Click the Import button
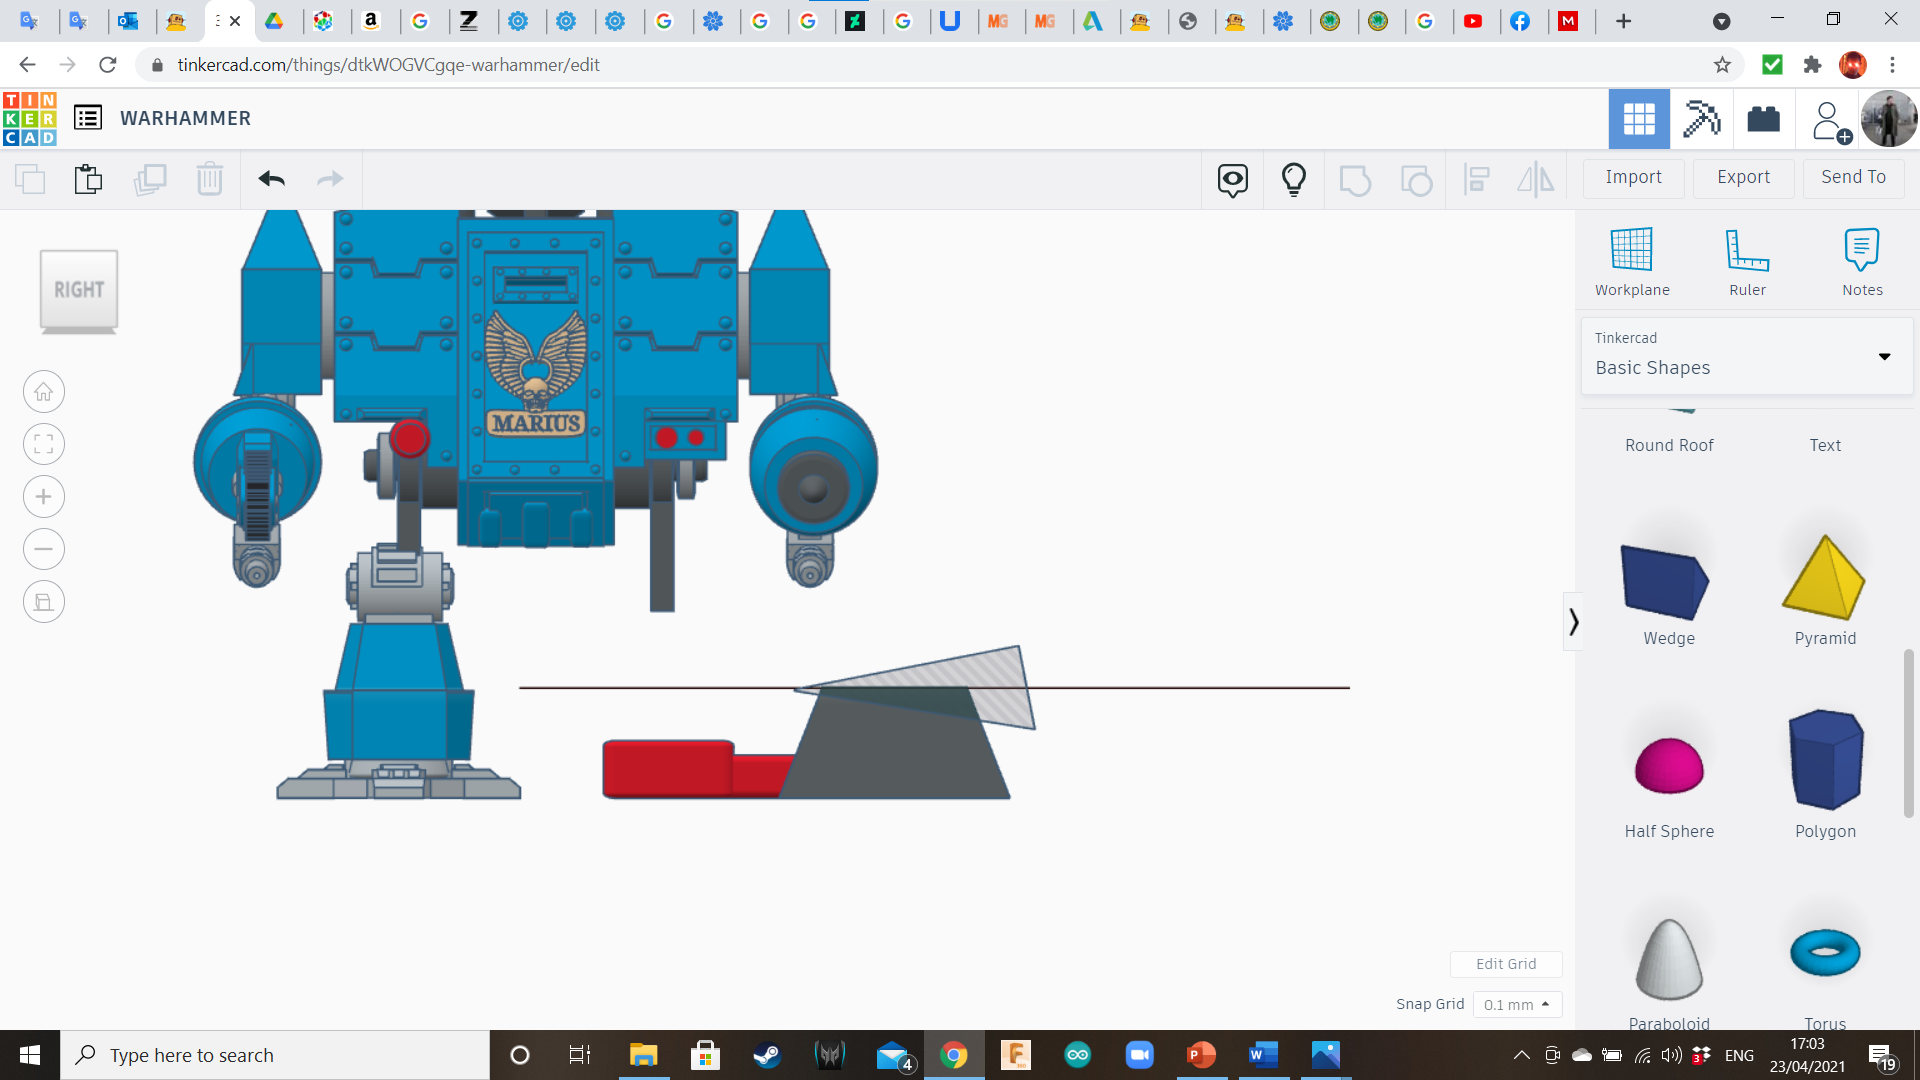Image resolution: width=1920 pixels, height=1080 pixels. pyautogui.click(x=1633, y=177)
